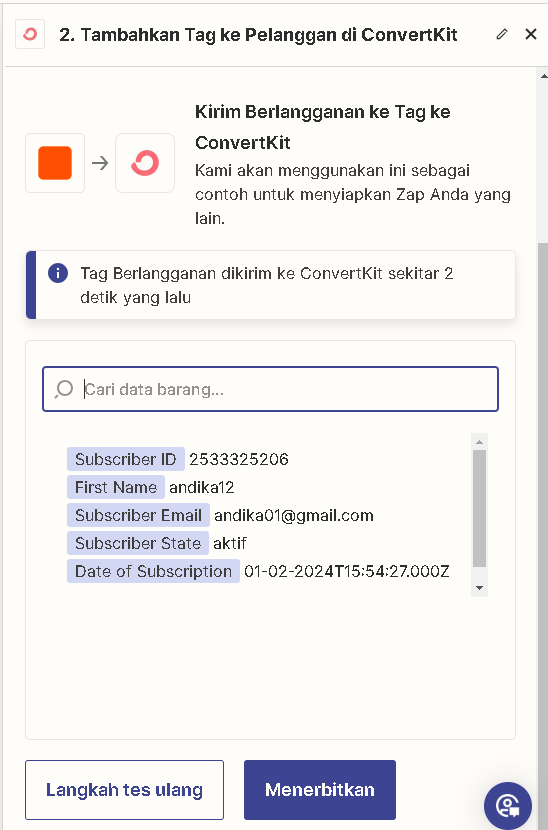Click the value 2533325206

(x=239, y=459)
